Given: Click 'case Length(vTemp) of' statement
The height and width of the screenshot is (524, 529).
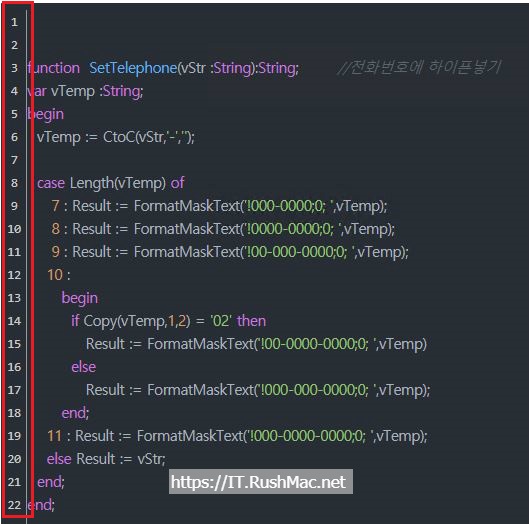Looking at the screenshot, I should (111, 183).
